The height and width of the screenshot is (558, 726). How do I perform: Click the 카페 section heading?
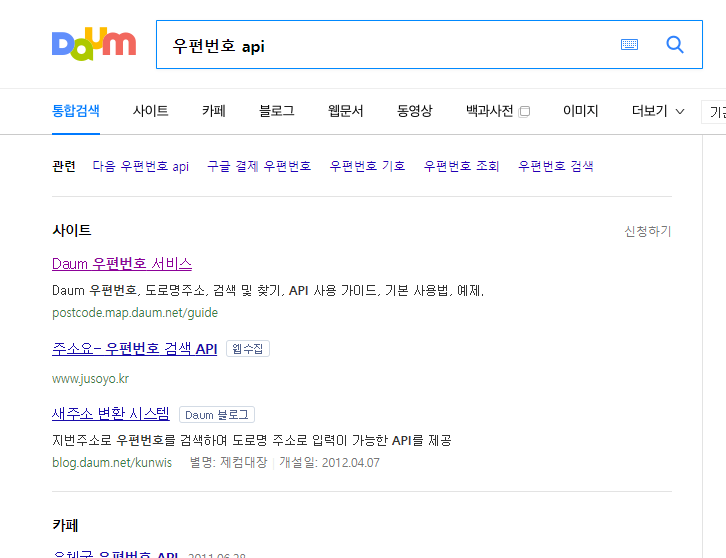(65, 526)
